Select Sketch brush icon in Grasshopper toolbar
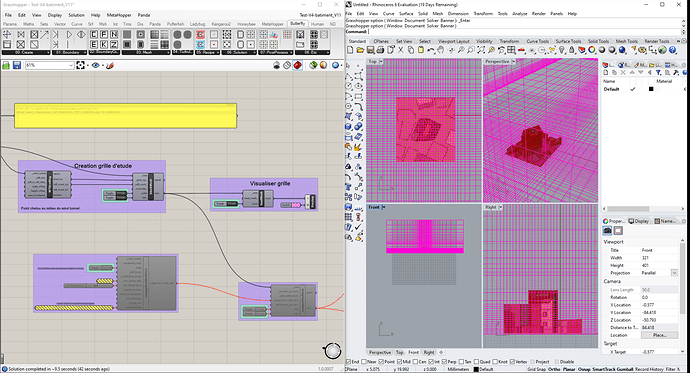 110,65
